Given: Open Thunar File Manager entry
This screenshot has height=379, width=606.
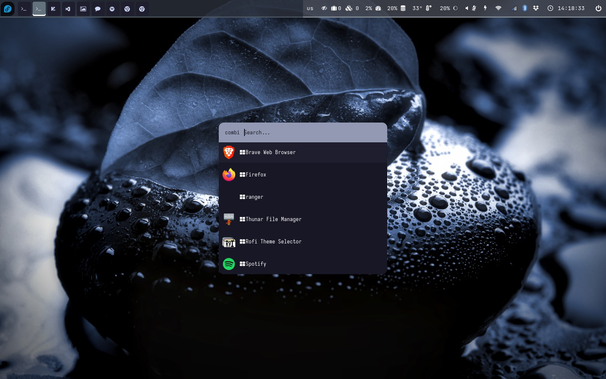Looking at the screenshot, I should (x=303, y=219).
